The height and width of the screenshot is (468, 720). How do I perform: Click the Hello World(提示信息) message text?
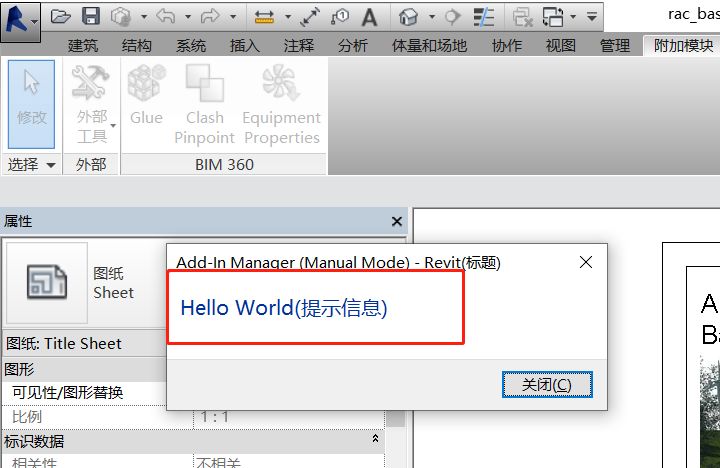tap(284, 308)
